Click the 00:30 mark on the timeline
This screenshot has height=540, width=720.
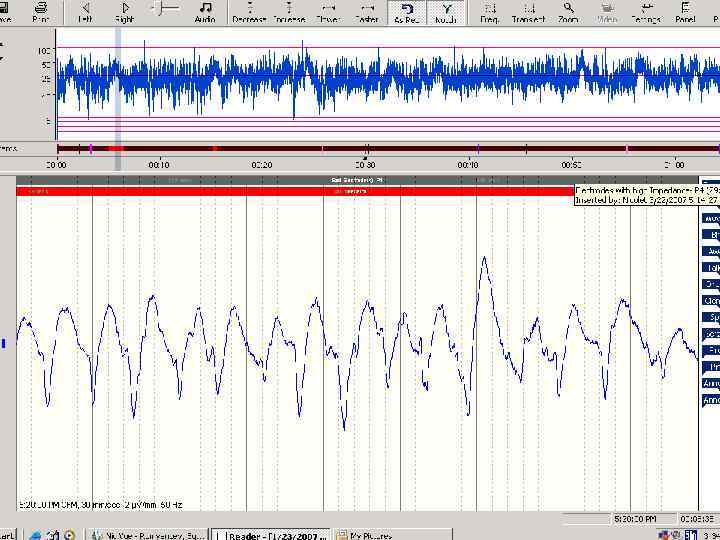click(x=365, y=164)
